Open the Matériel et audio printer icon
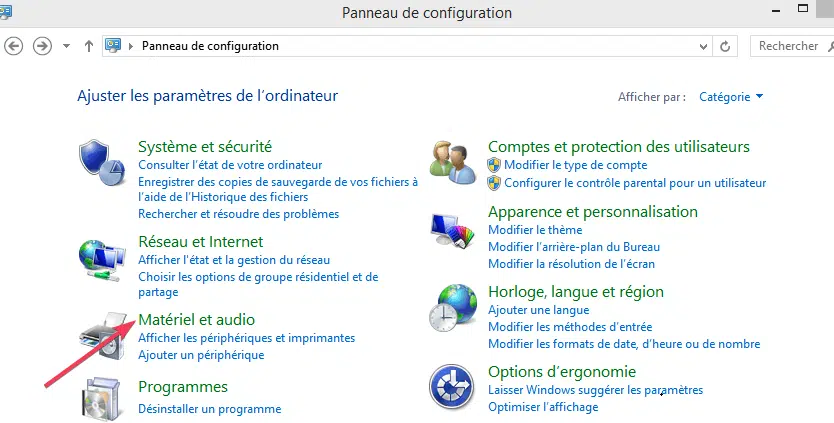The height and width of the screenshot is (423, 834). click(103, 336)
